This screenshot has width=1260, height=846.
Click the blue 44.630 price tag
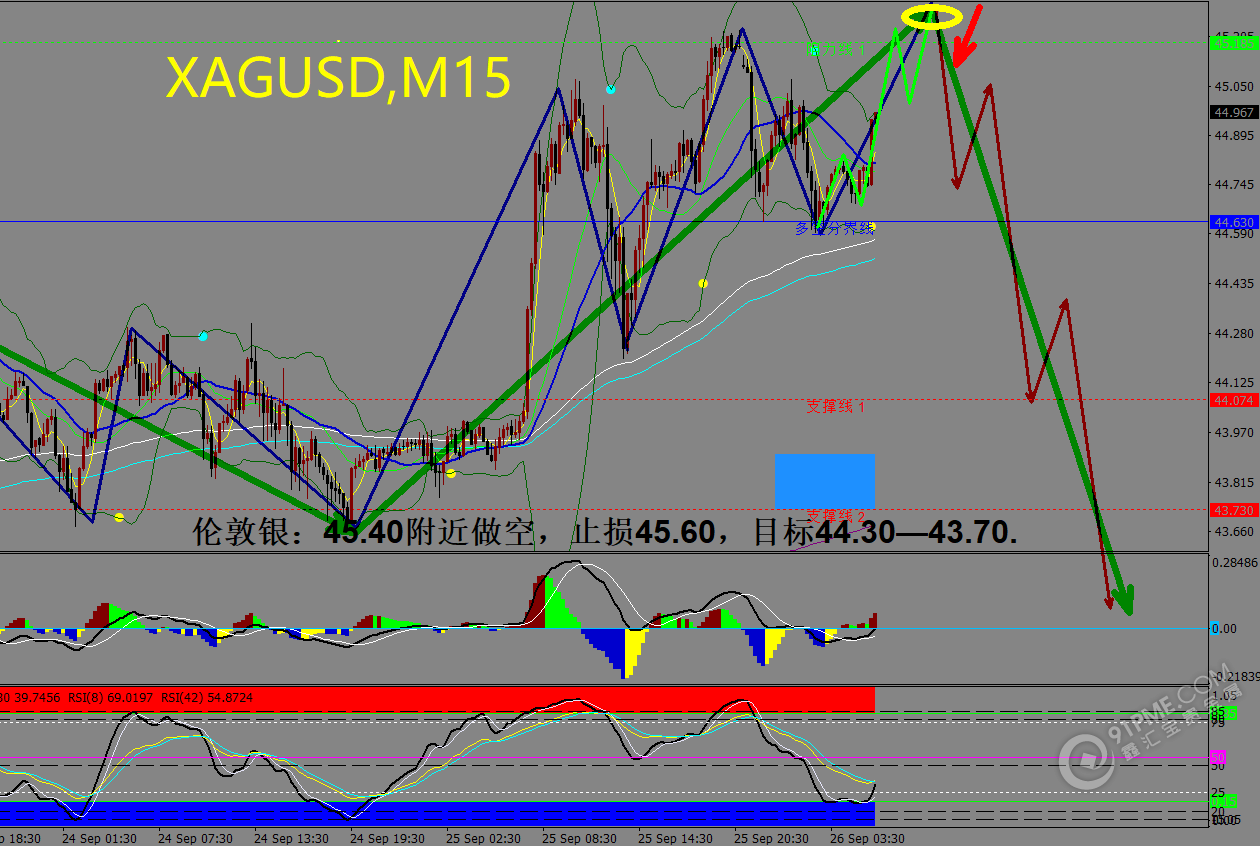(x=1234, y=221)
